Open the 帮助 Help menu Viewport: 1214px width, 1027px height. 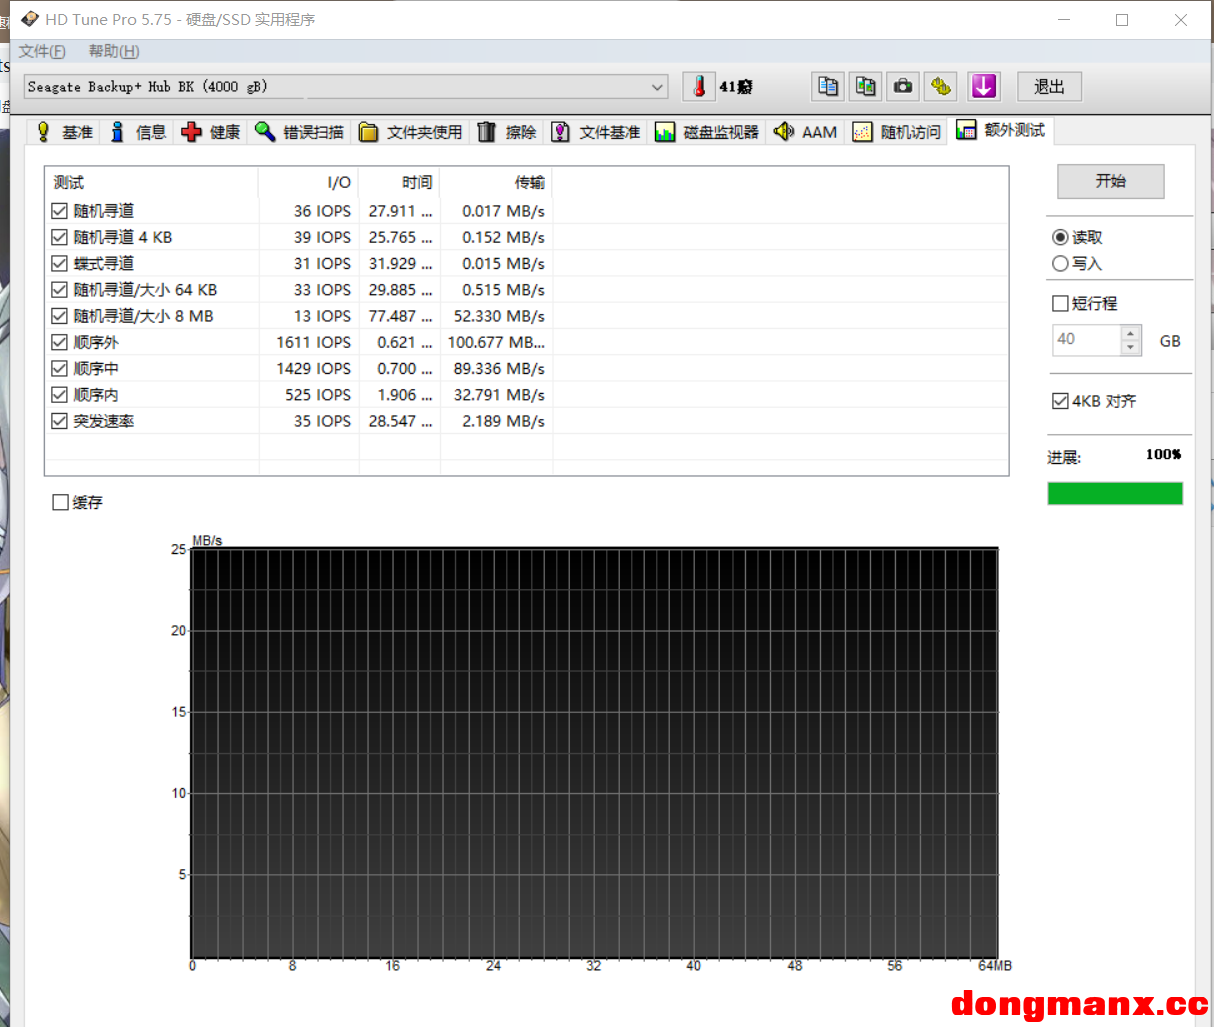(114, 51)
